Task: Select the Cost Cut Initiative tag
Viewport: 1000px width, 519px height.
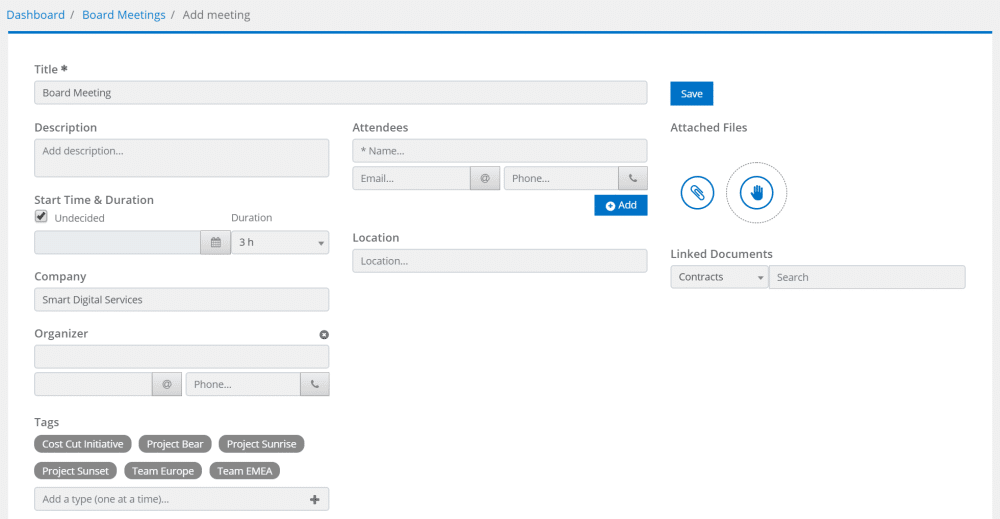Action: 83,444
